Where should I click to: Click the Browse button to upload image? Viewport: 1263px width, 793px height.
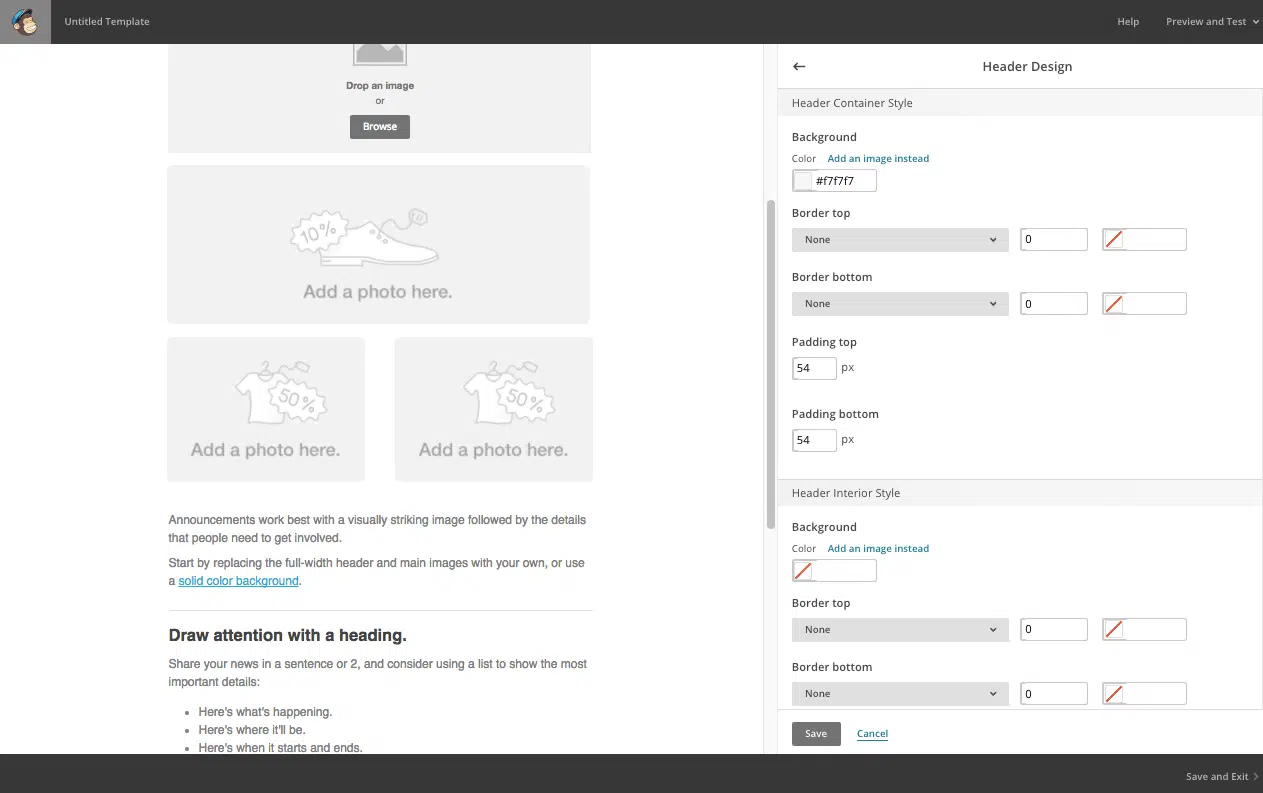click(380, 127)
